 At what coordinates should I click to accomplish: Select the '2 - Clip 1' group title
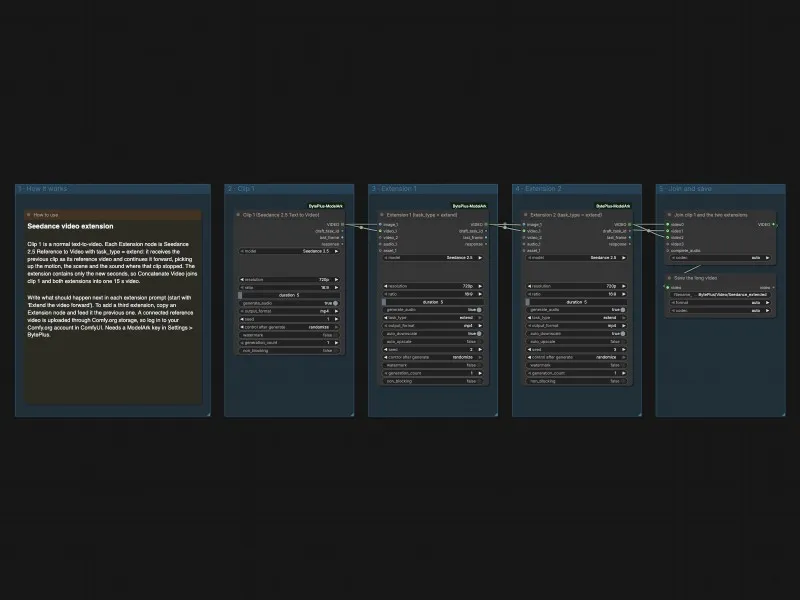241,189
